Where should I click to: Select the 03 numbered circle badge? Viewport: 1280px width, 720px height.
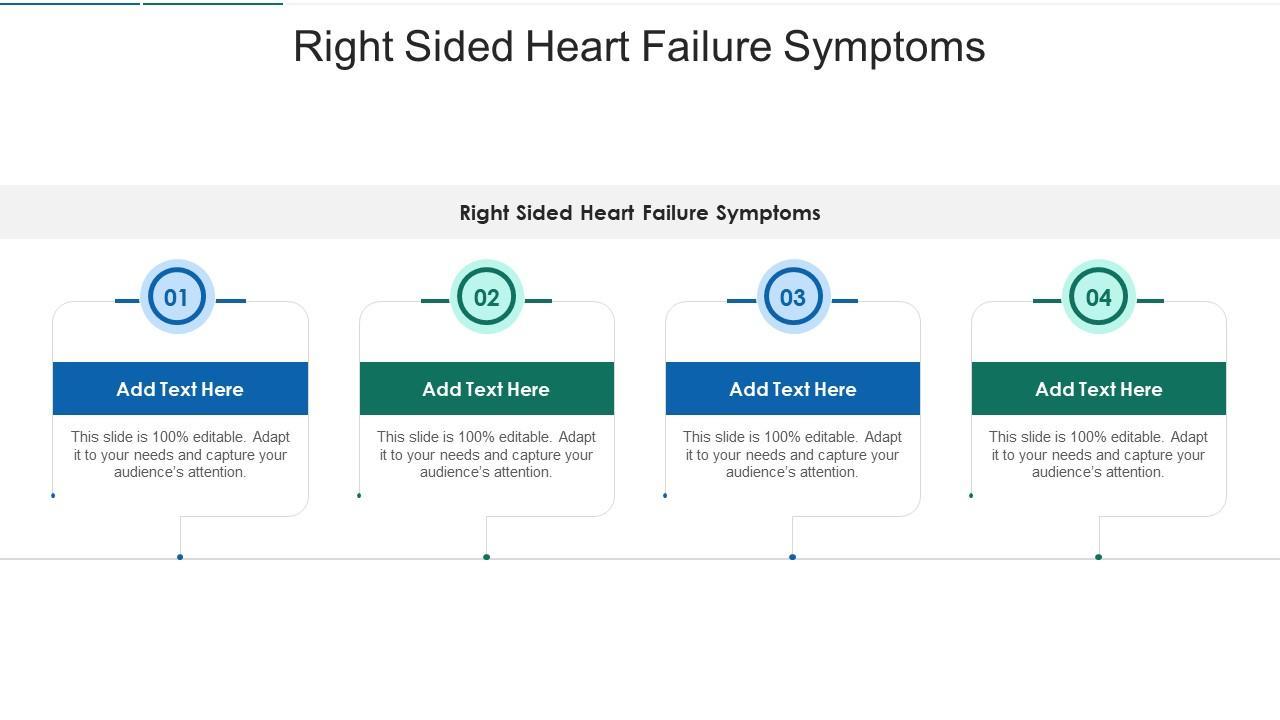(x=793, y=297)
